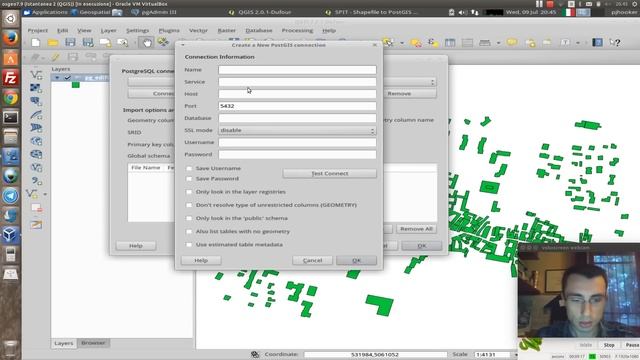Click the Add SpatiaLite Layer feather icon
The width and height of the screenshot is (640, 360).
(36, 115)
